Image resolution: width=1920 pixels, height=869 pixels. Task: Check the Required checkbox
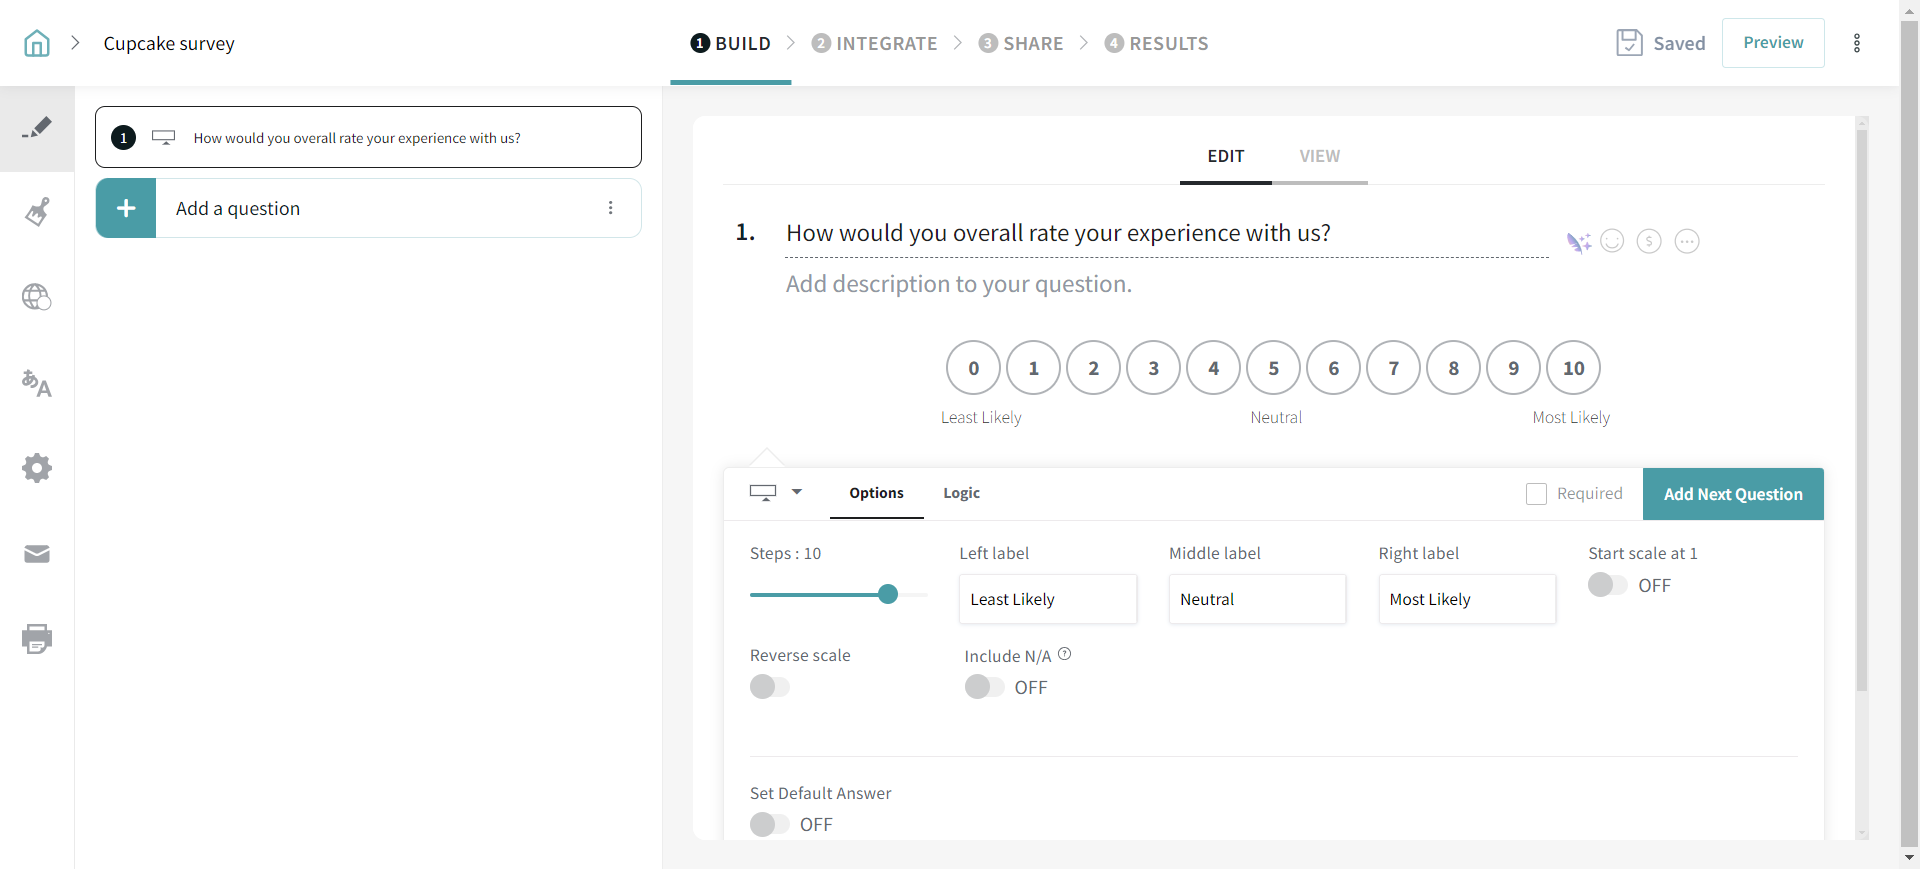tap(1536, 494)
